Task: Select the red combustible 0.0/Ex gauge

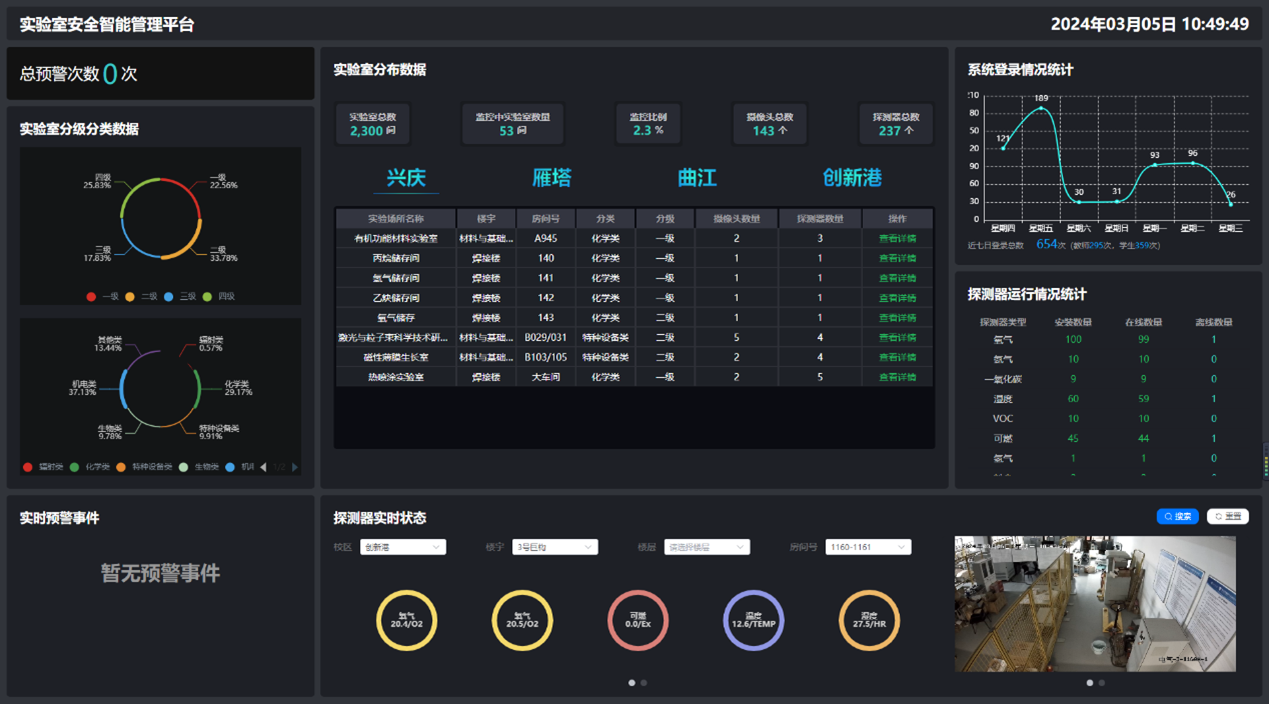Action: [x=638, y=620]
